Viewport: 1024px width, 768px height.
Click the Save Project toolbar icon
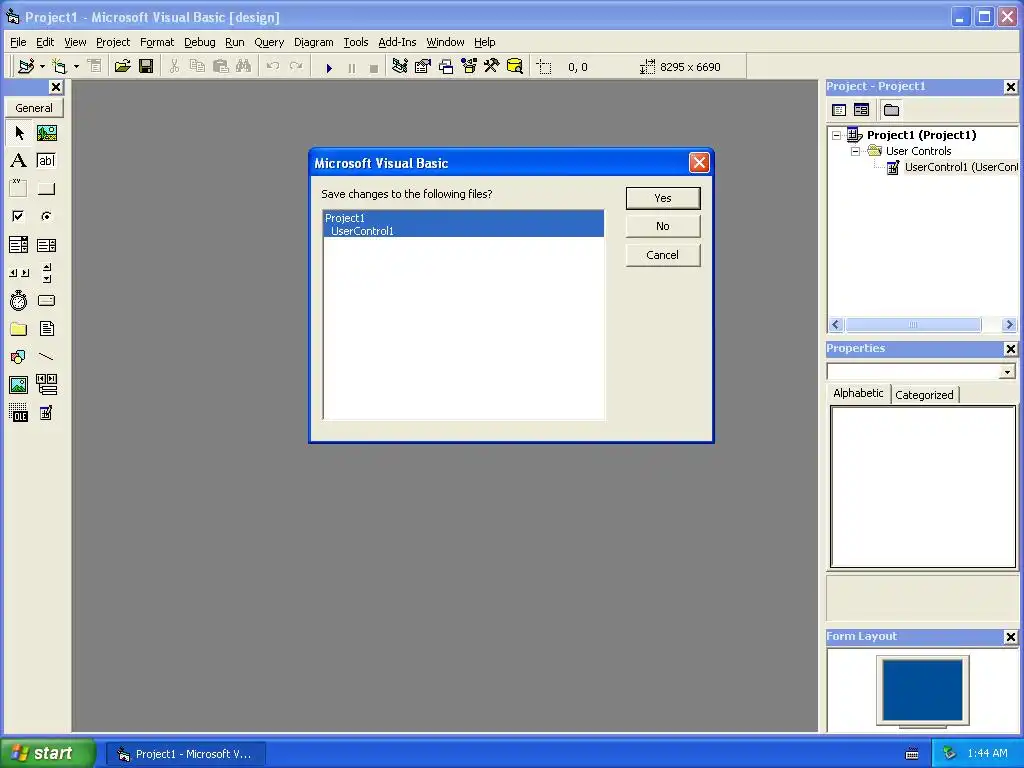tap(146, 66)
